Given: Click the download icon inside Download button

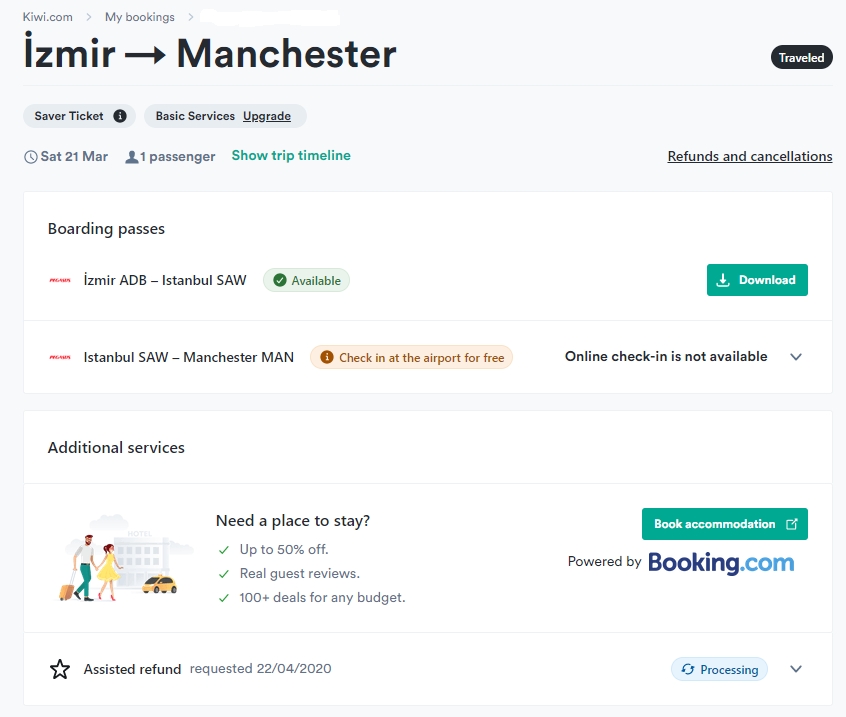Looking at the screenshot, I should [724, 280].
